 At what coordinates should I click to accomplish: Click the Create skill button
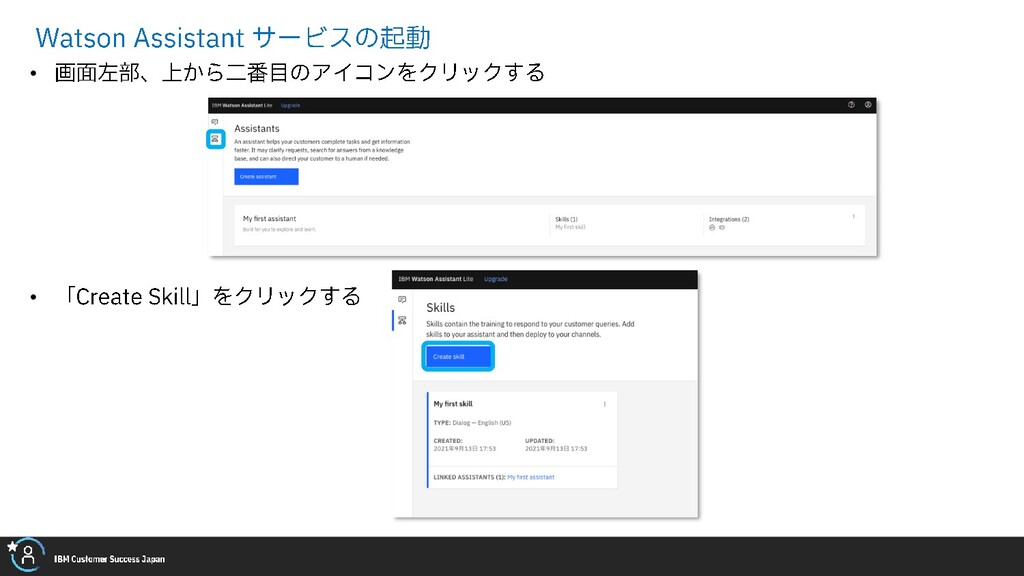pyautogui.click(x=458, y=357)
